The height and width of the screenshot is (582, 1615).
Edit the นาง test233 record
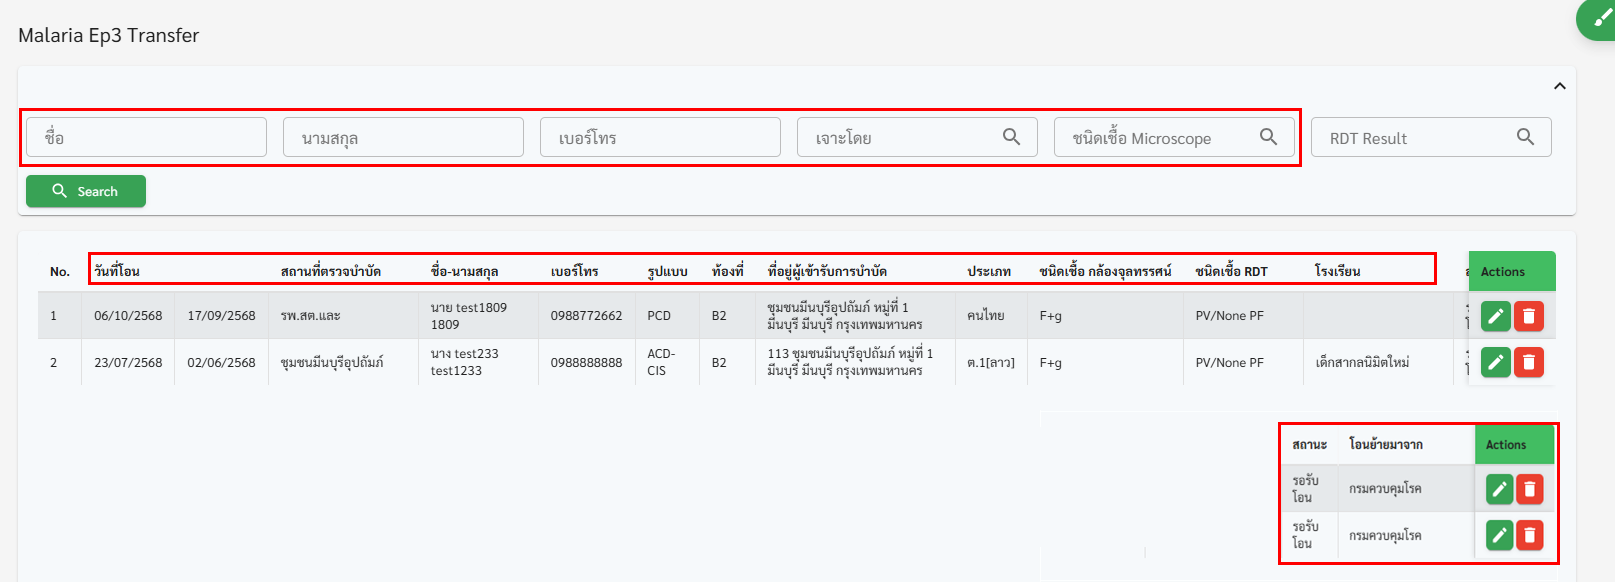[x=1495, y=362]
